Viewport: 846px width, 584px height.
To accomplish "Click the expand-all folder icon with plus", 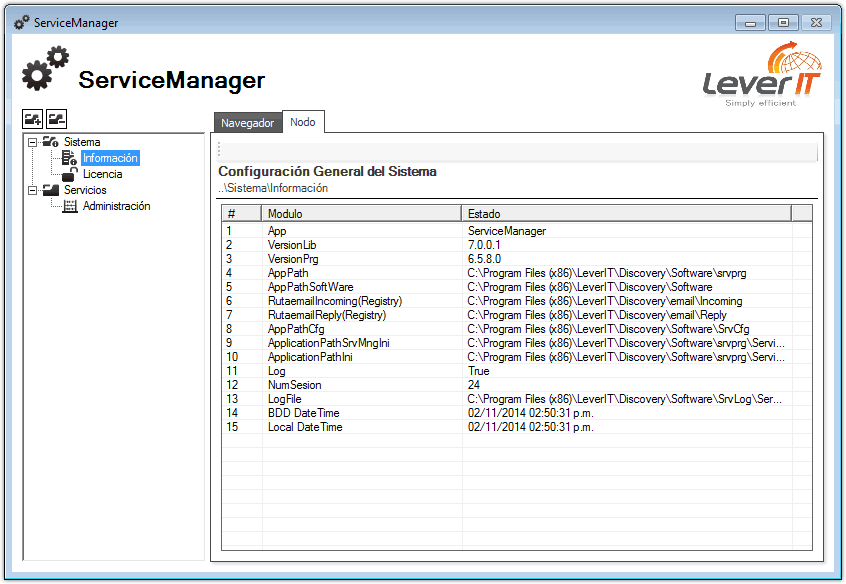I will [32, 119].
